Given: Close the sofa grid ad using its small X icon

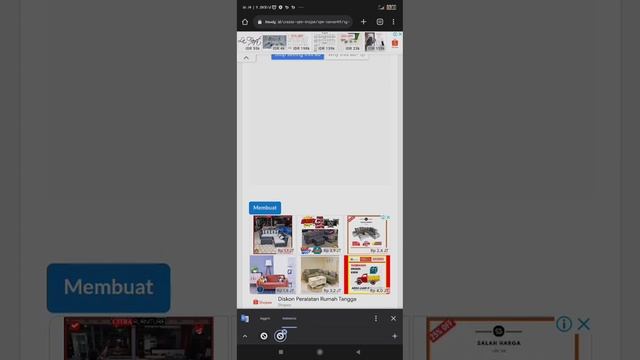Looking at the screenshot, I should click(x=389, y=218).
